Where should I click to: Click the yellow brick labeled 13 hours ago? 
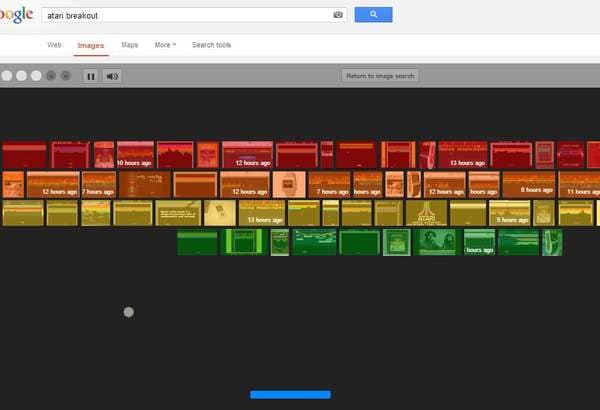[x=262, y=213]
